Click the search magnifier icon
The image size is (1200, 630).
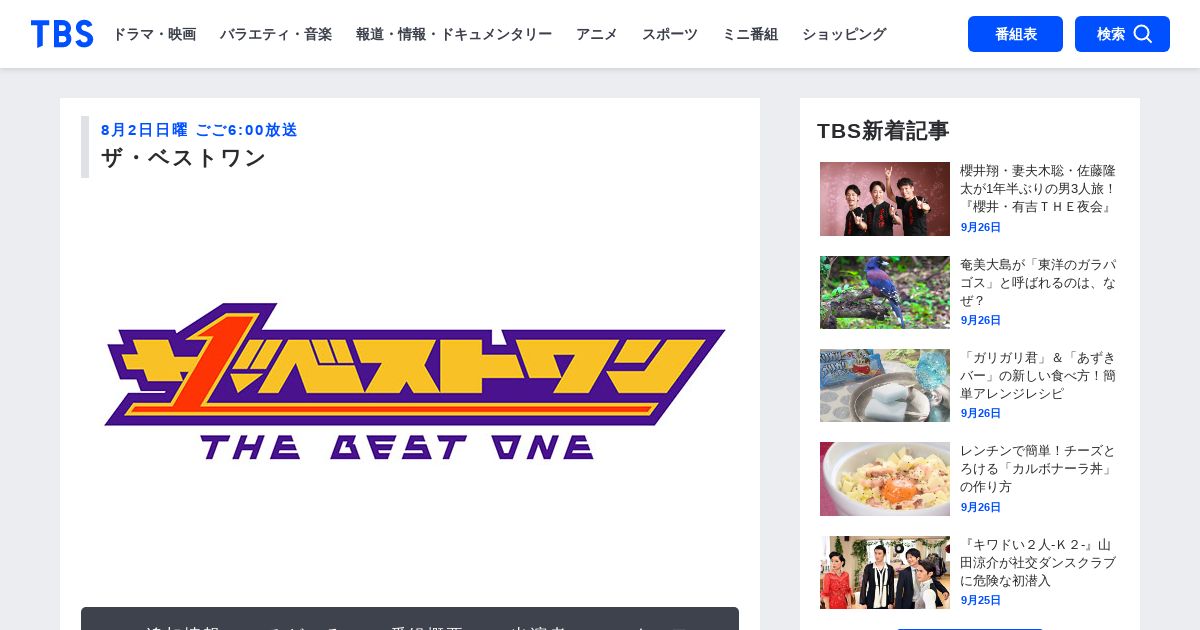point(1142,34)
